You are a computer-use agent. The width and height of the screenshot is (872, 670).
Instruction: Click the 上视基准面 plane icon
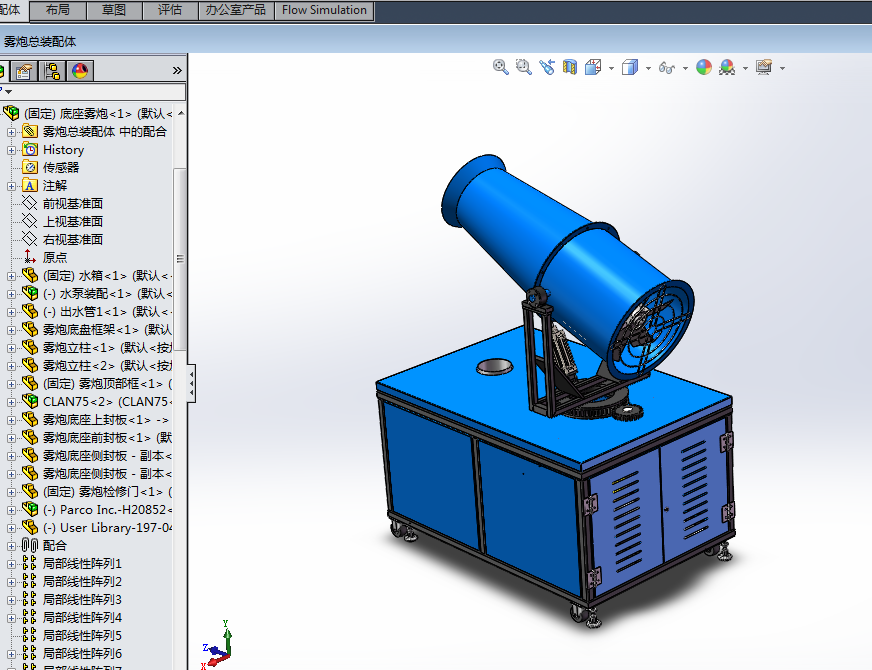tap(30, 221)
